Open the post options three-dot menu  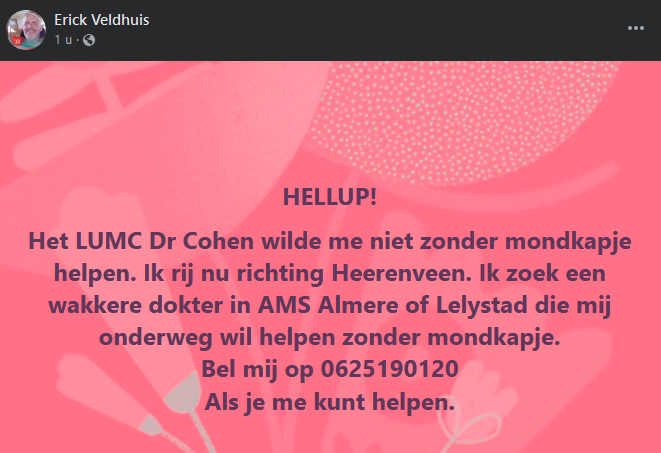pyautogui.click(x=636, y=28)
